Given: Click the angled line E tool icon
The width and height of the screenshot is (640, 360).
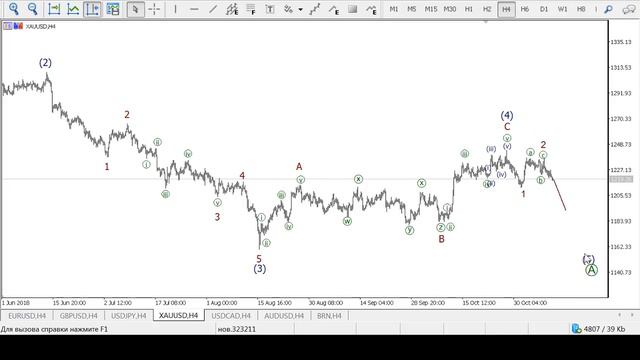Looking at the screenshot, I should tap(334, 9).
